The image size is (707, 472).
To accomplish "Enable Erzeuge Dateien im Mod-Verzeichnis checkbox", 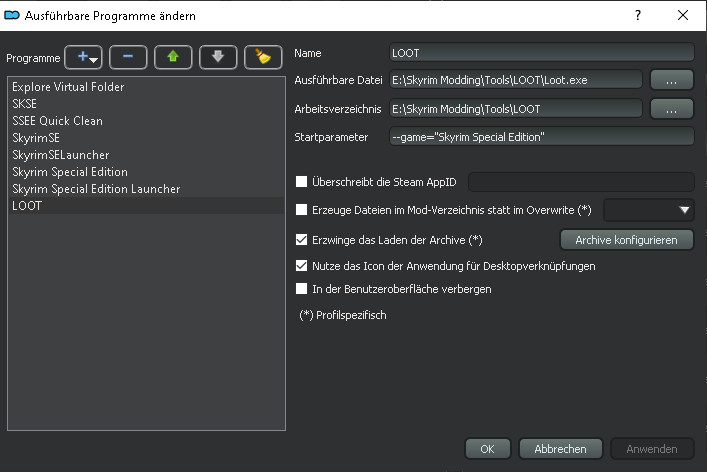I will (x=302, y=210).
